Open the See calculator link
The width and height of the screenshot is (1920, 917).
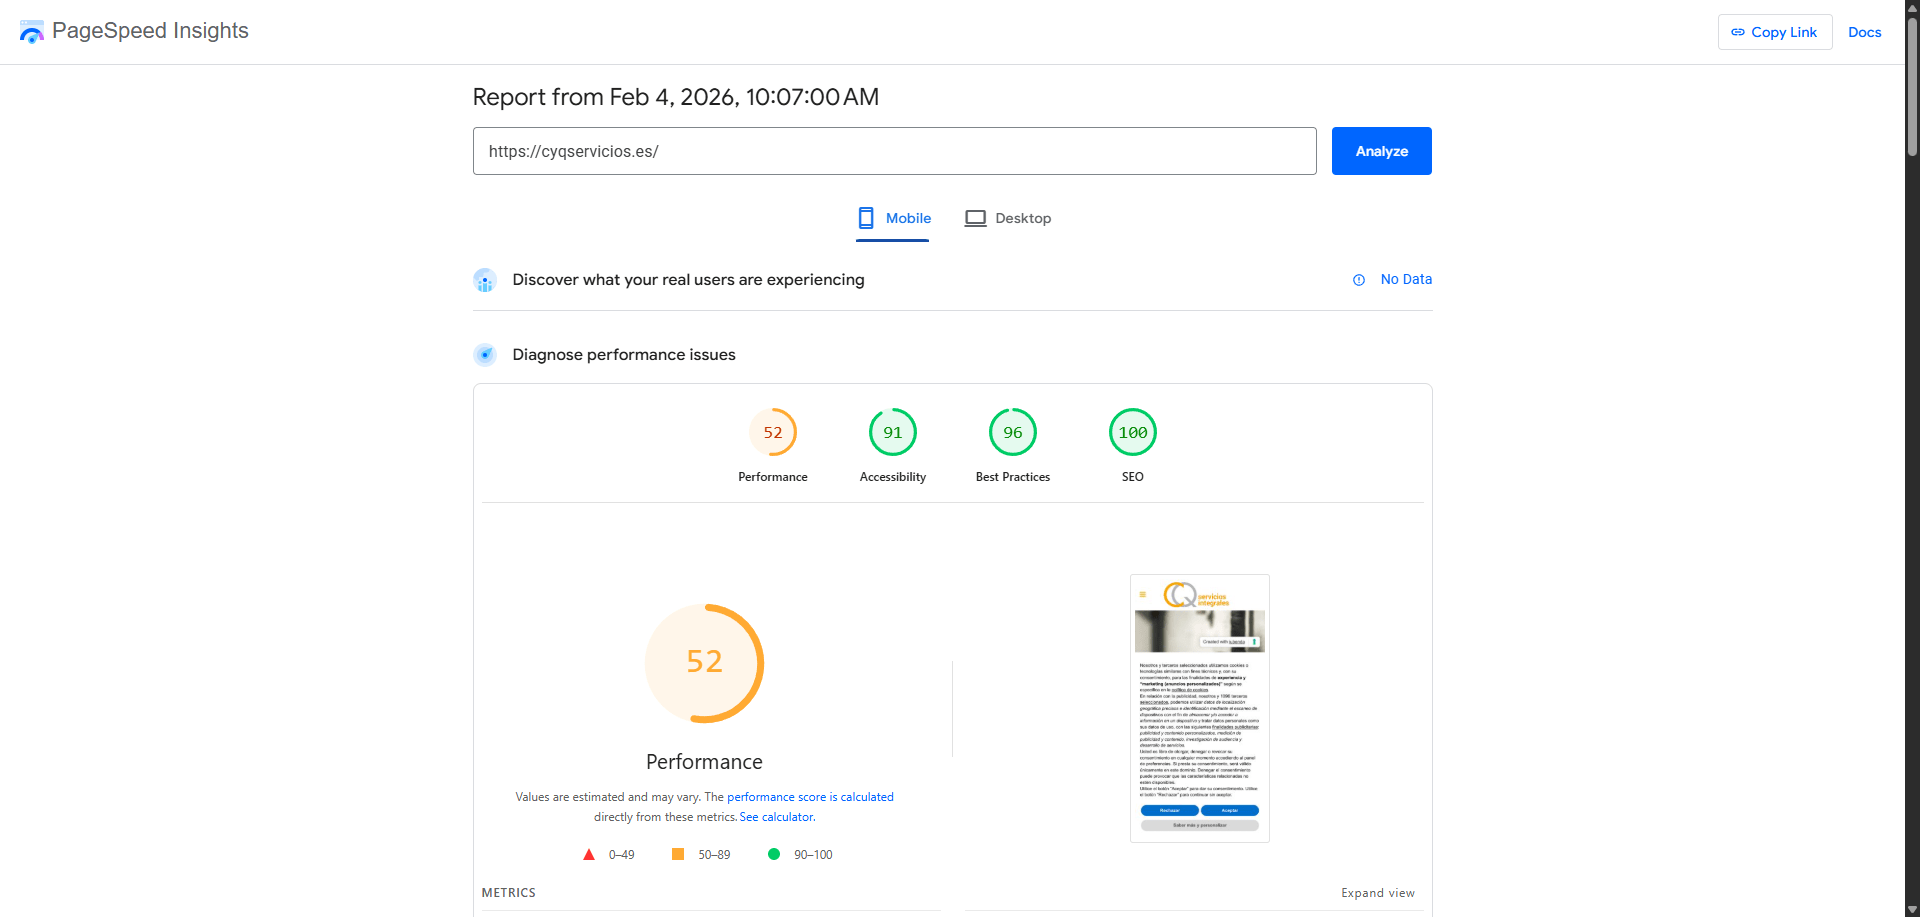(777, 817)
